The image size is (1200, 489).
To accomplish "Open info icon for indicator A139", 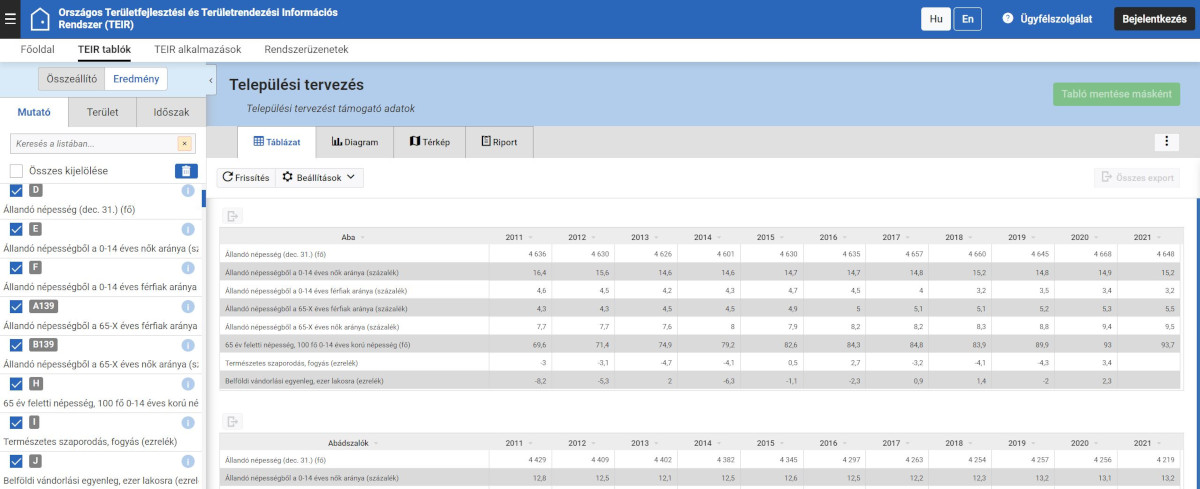I will click(x=187, y=306).
